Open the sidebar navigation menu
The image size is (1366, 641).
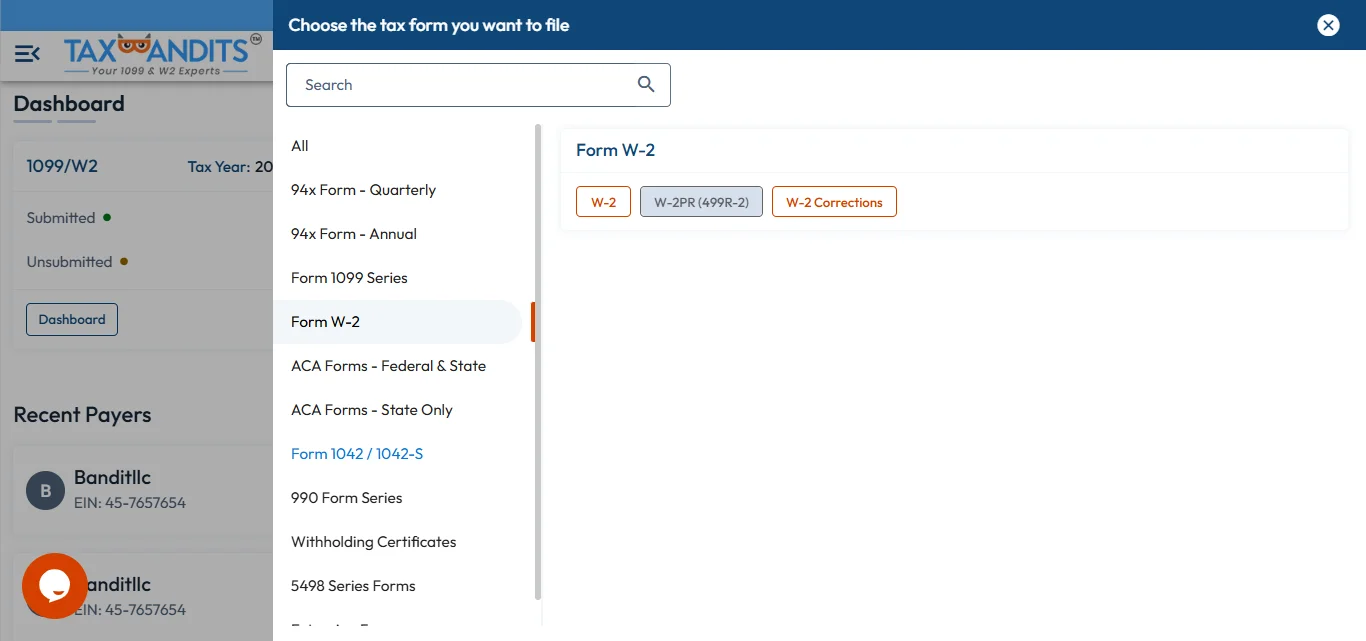27,54
